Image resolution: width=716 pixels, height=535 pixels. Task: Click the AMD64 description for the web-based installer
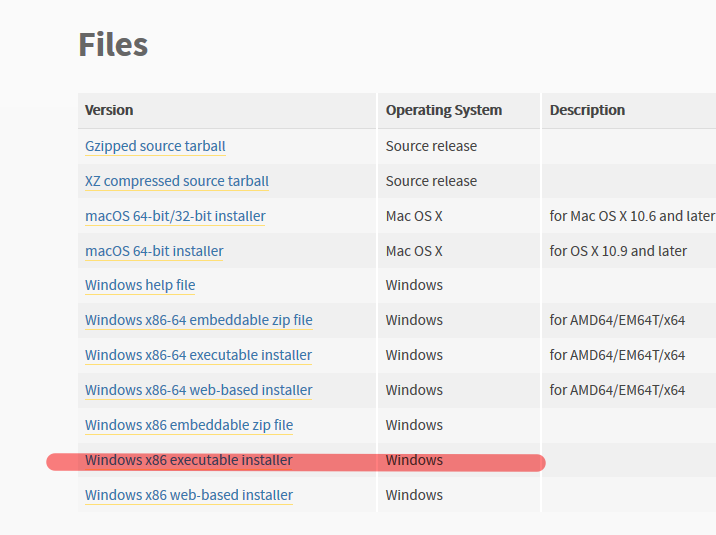(617, 390)
